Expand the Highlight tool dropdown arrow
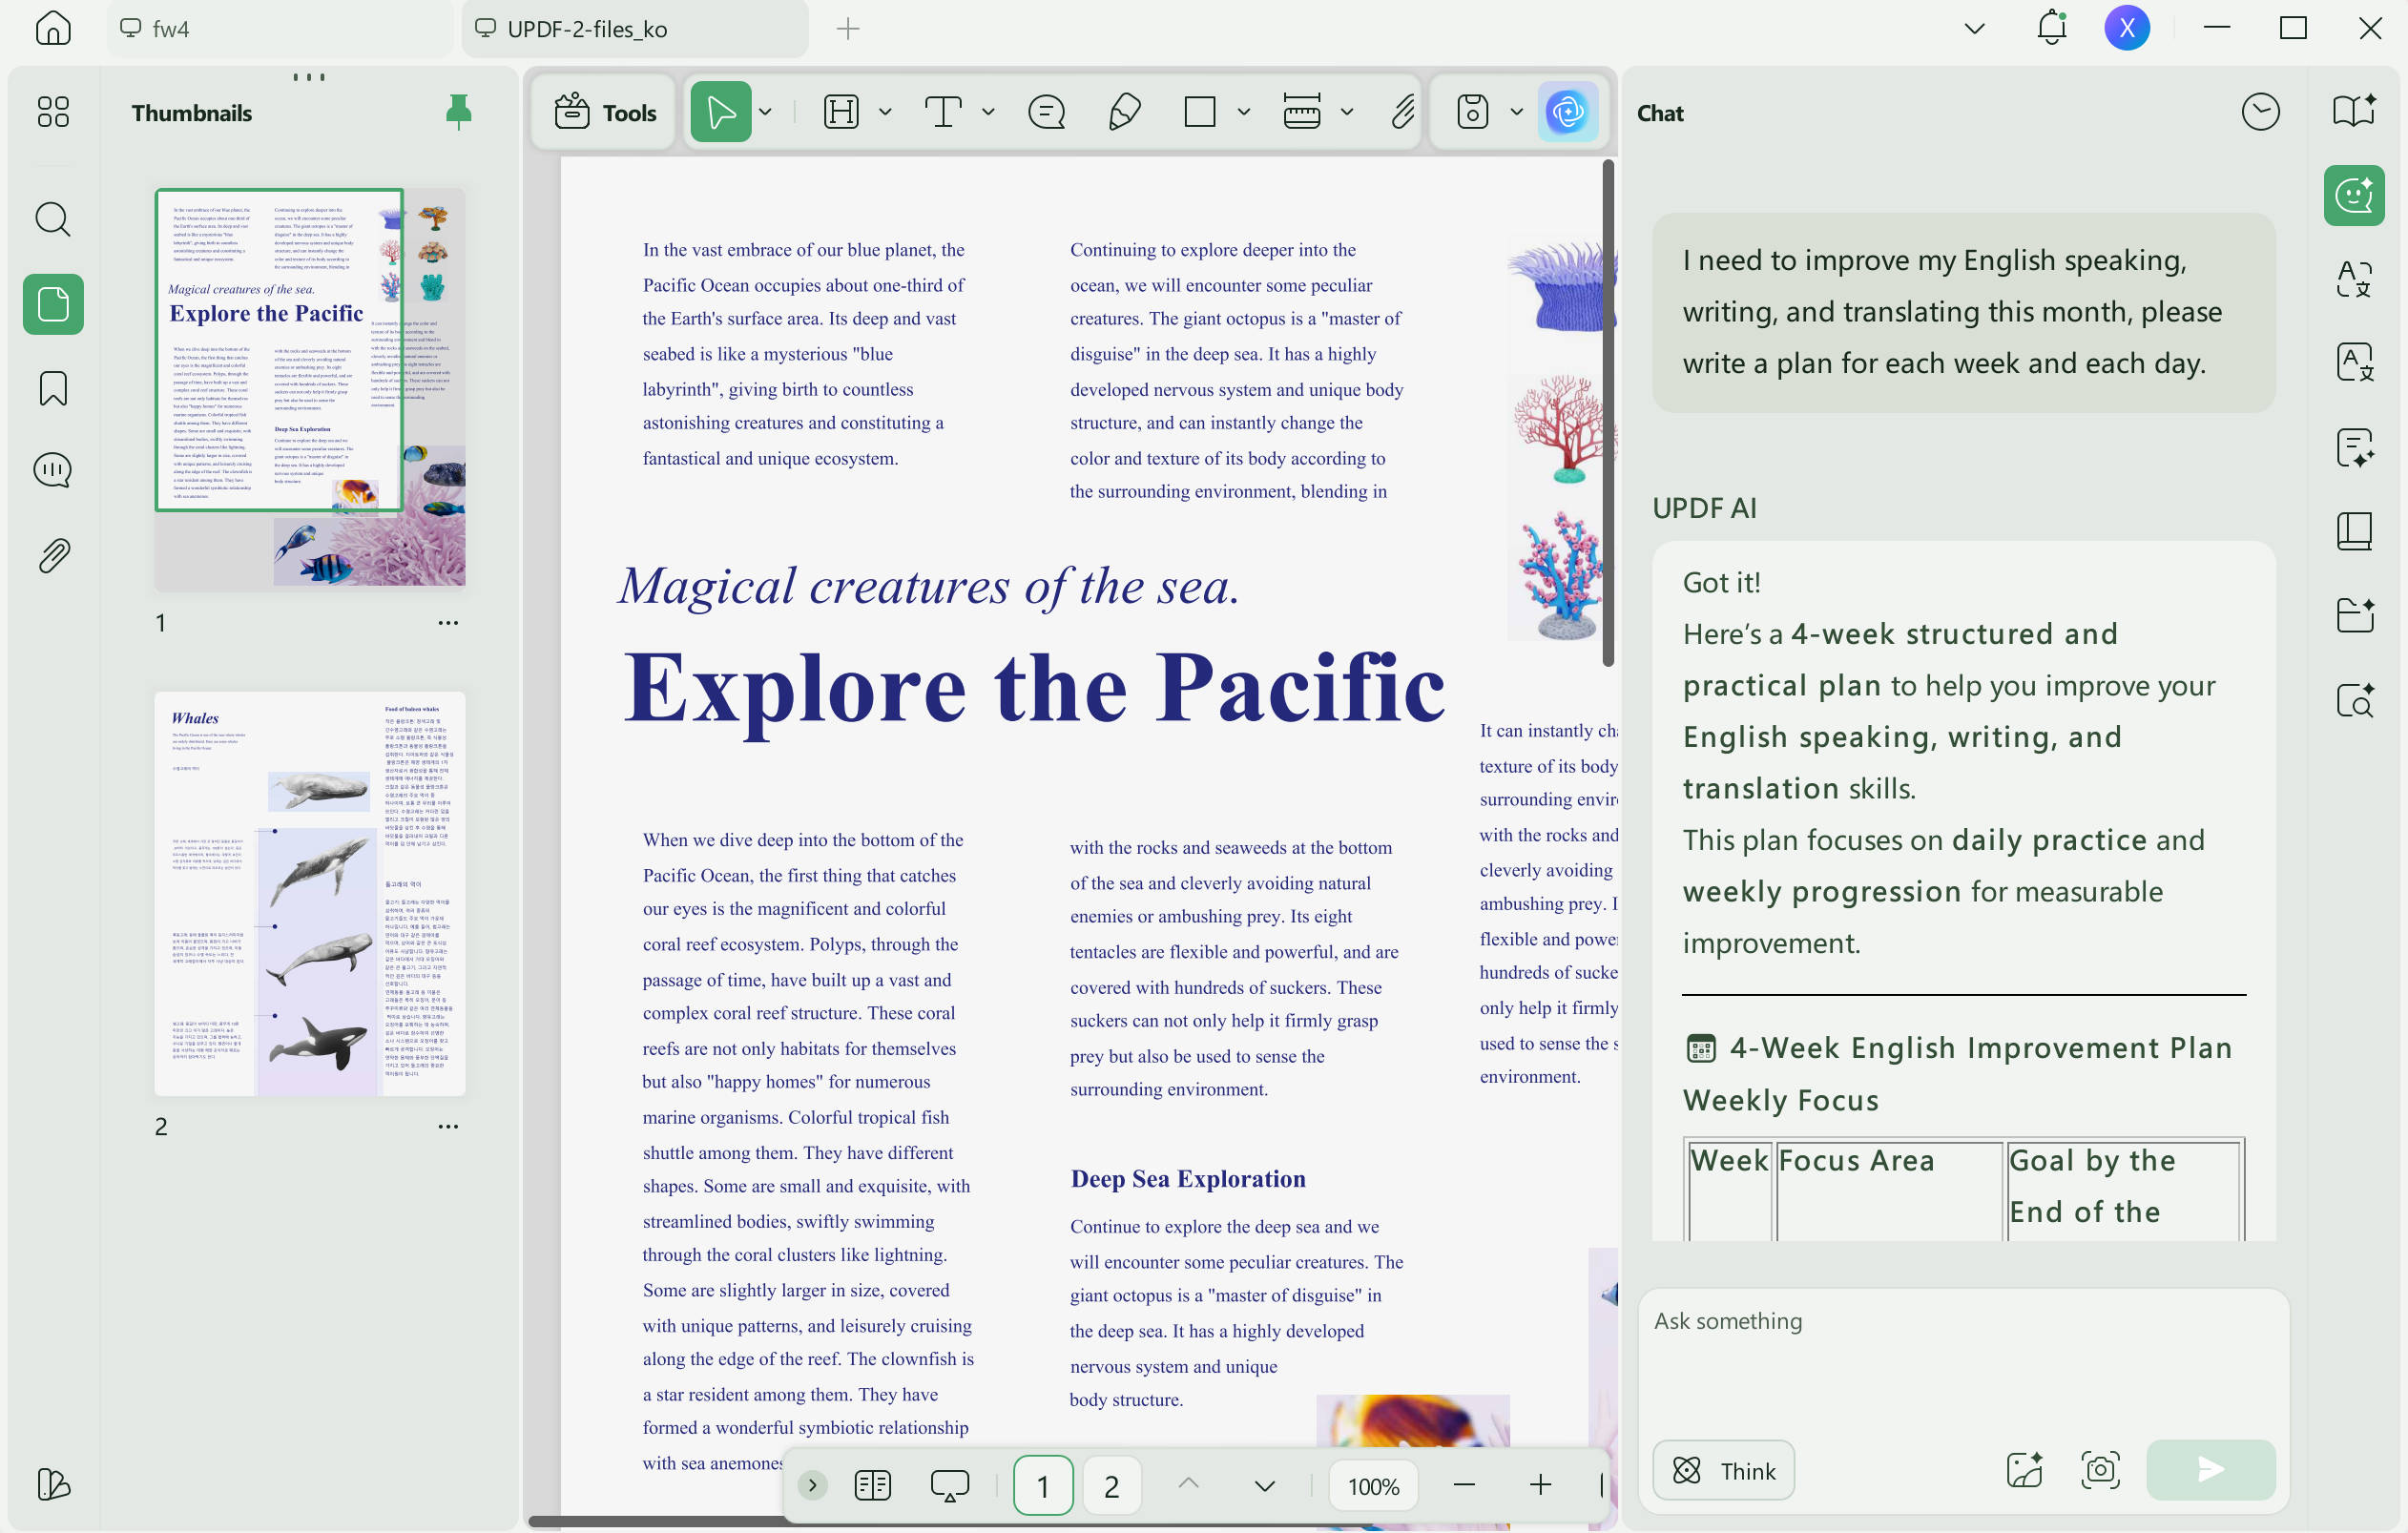 pos(885,112)
